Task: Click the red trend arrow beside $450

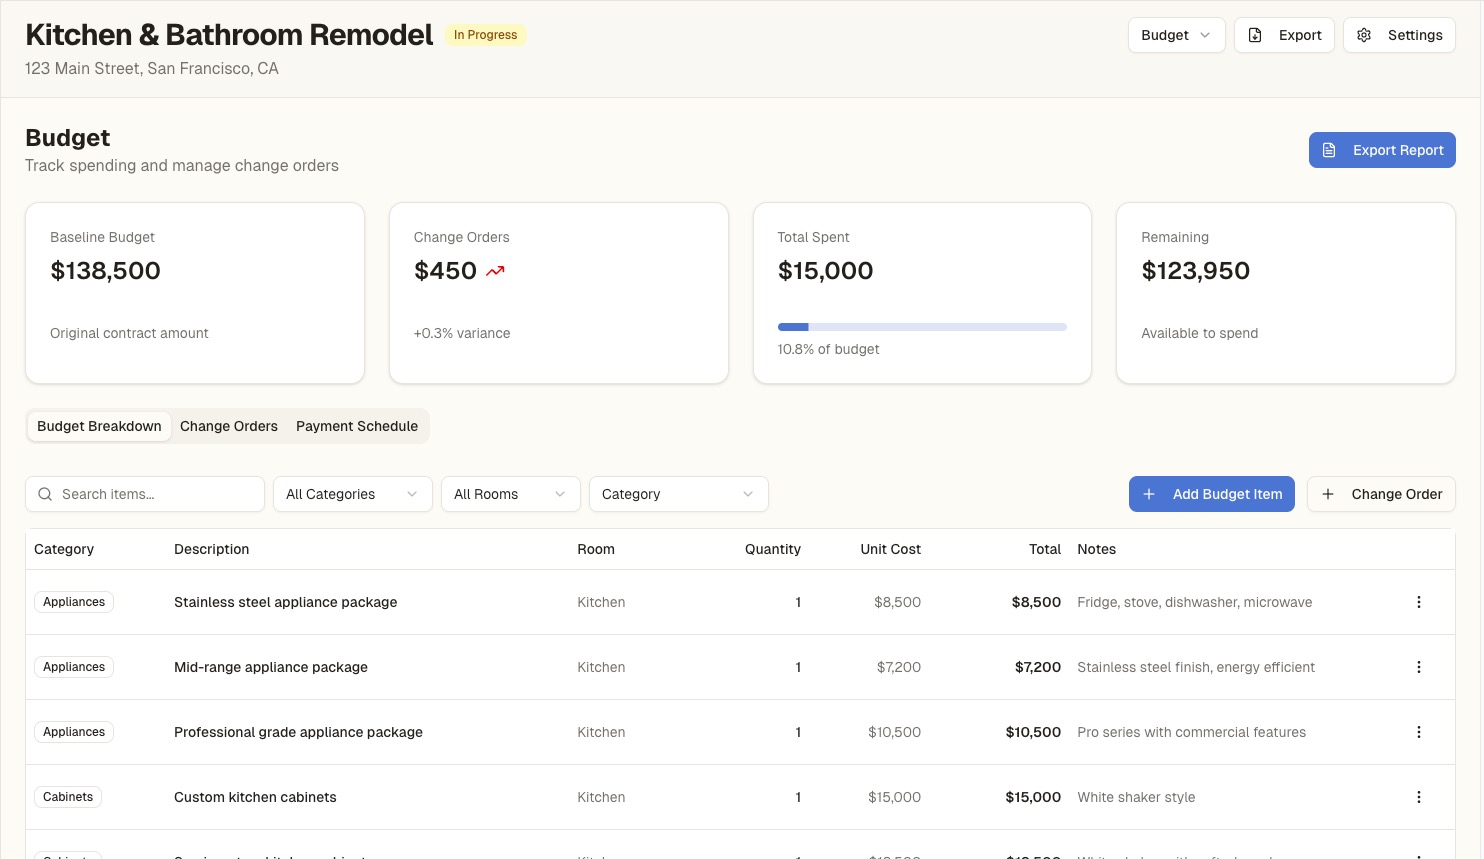Action: point(494,270)
